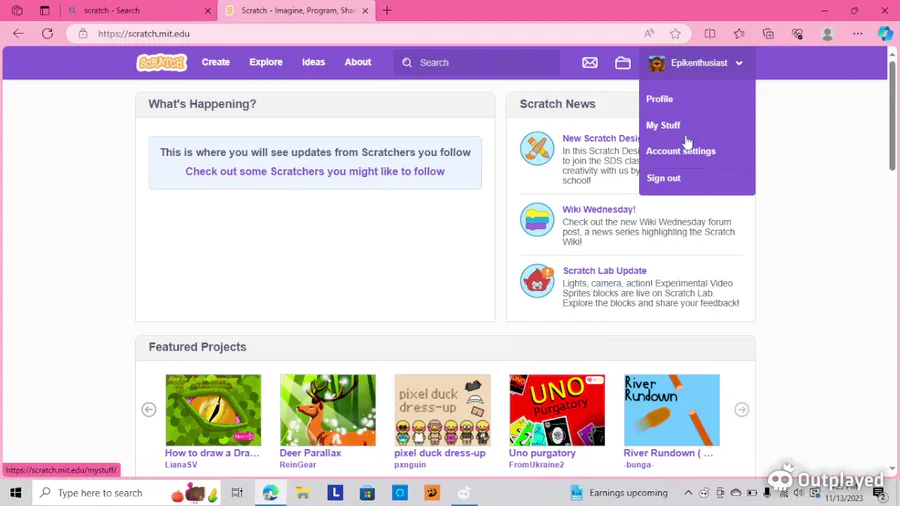The image size is (900, 506).
Task: Open Windows Start menu
Action: (15, 493)
